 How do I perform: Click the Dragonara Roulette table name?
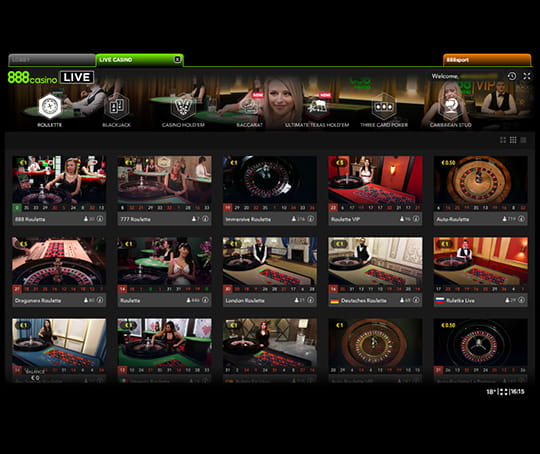[38, 300]
